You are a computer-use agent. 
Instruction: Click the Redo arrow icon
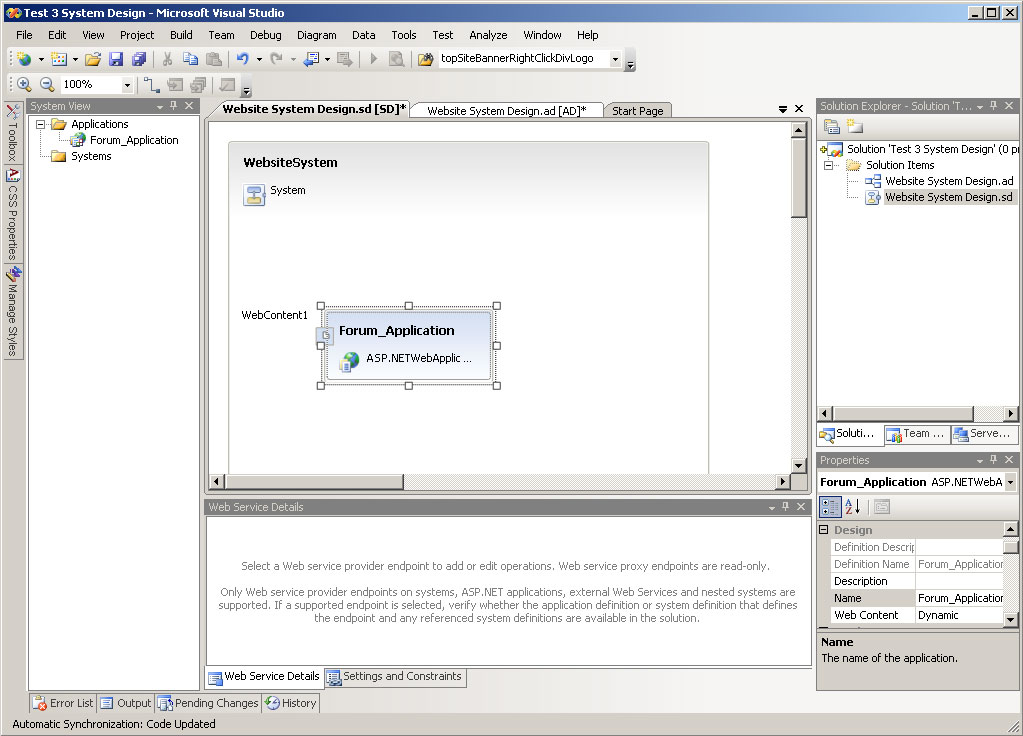[277, 59]
